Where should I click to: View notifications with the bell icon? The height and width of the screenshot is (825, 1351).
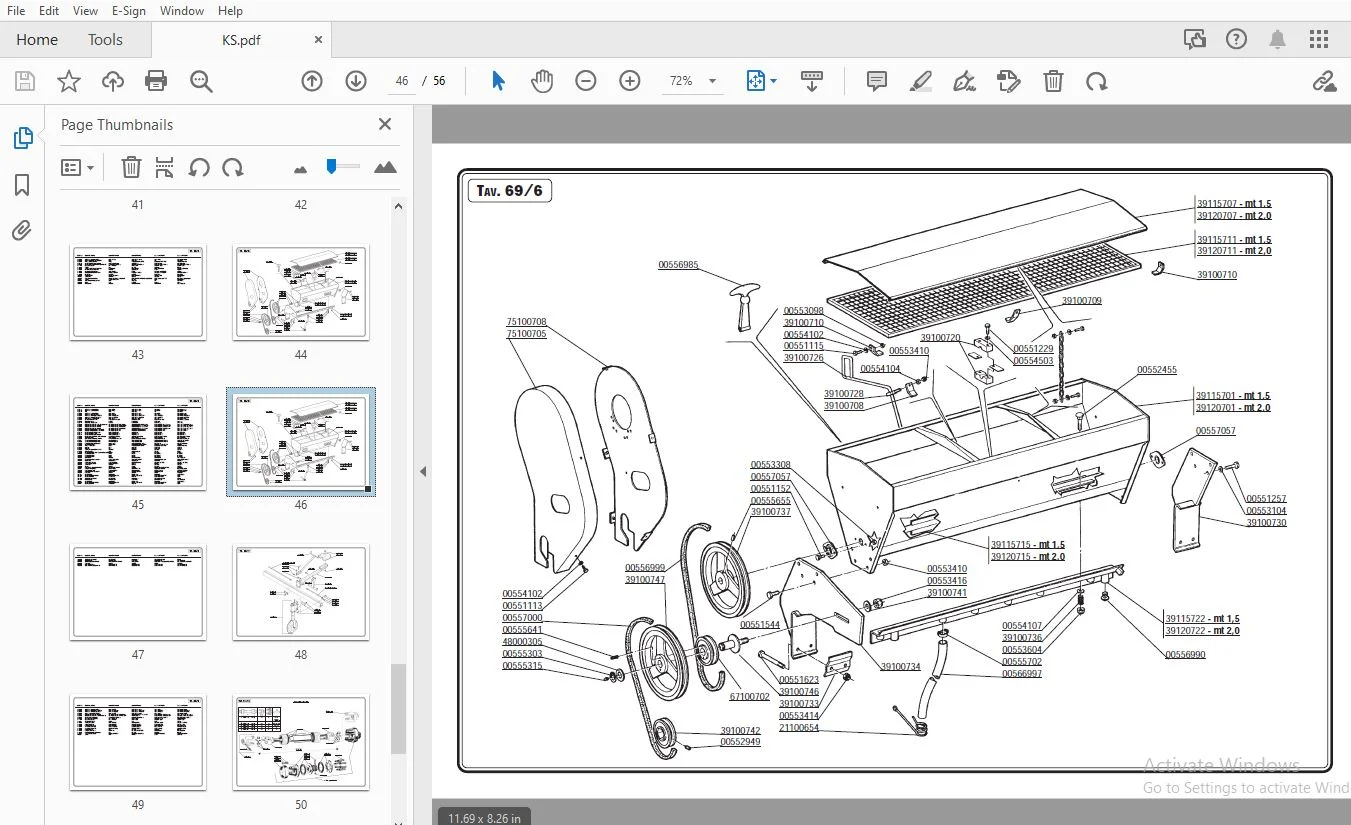pyautogui.click(x=1277, y=40)
